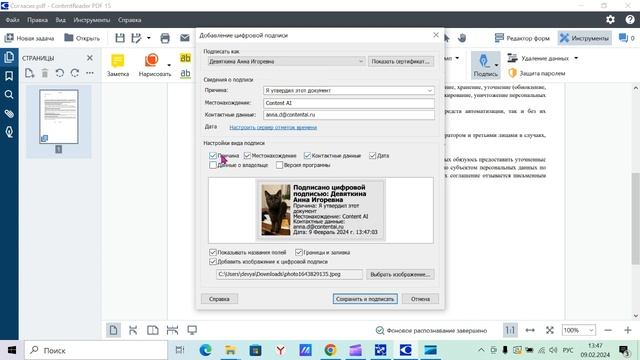Open the Подписать как certificate dropdown
Screen dimensions: 640x360
pos(286,61)
